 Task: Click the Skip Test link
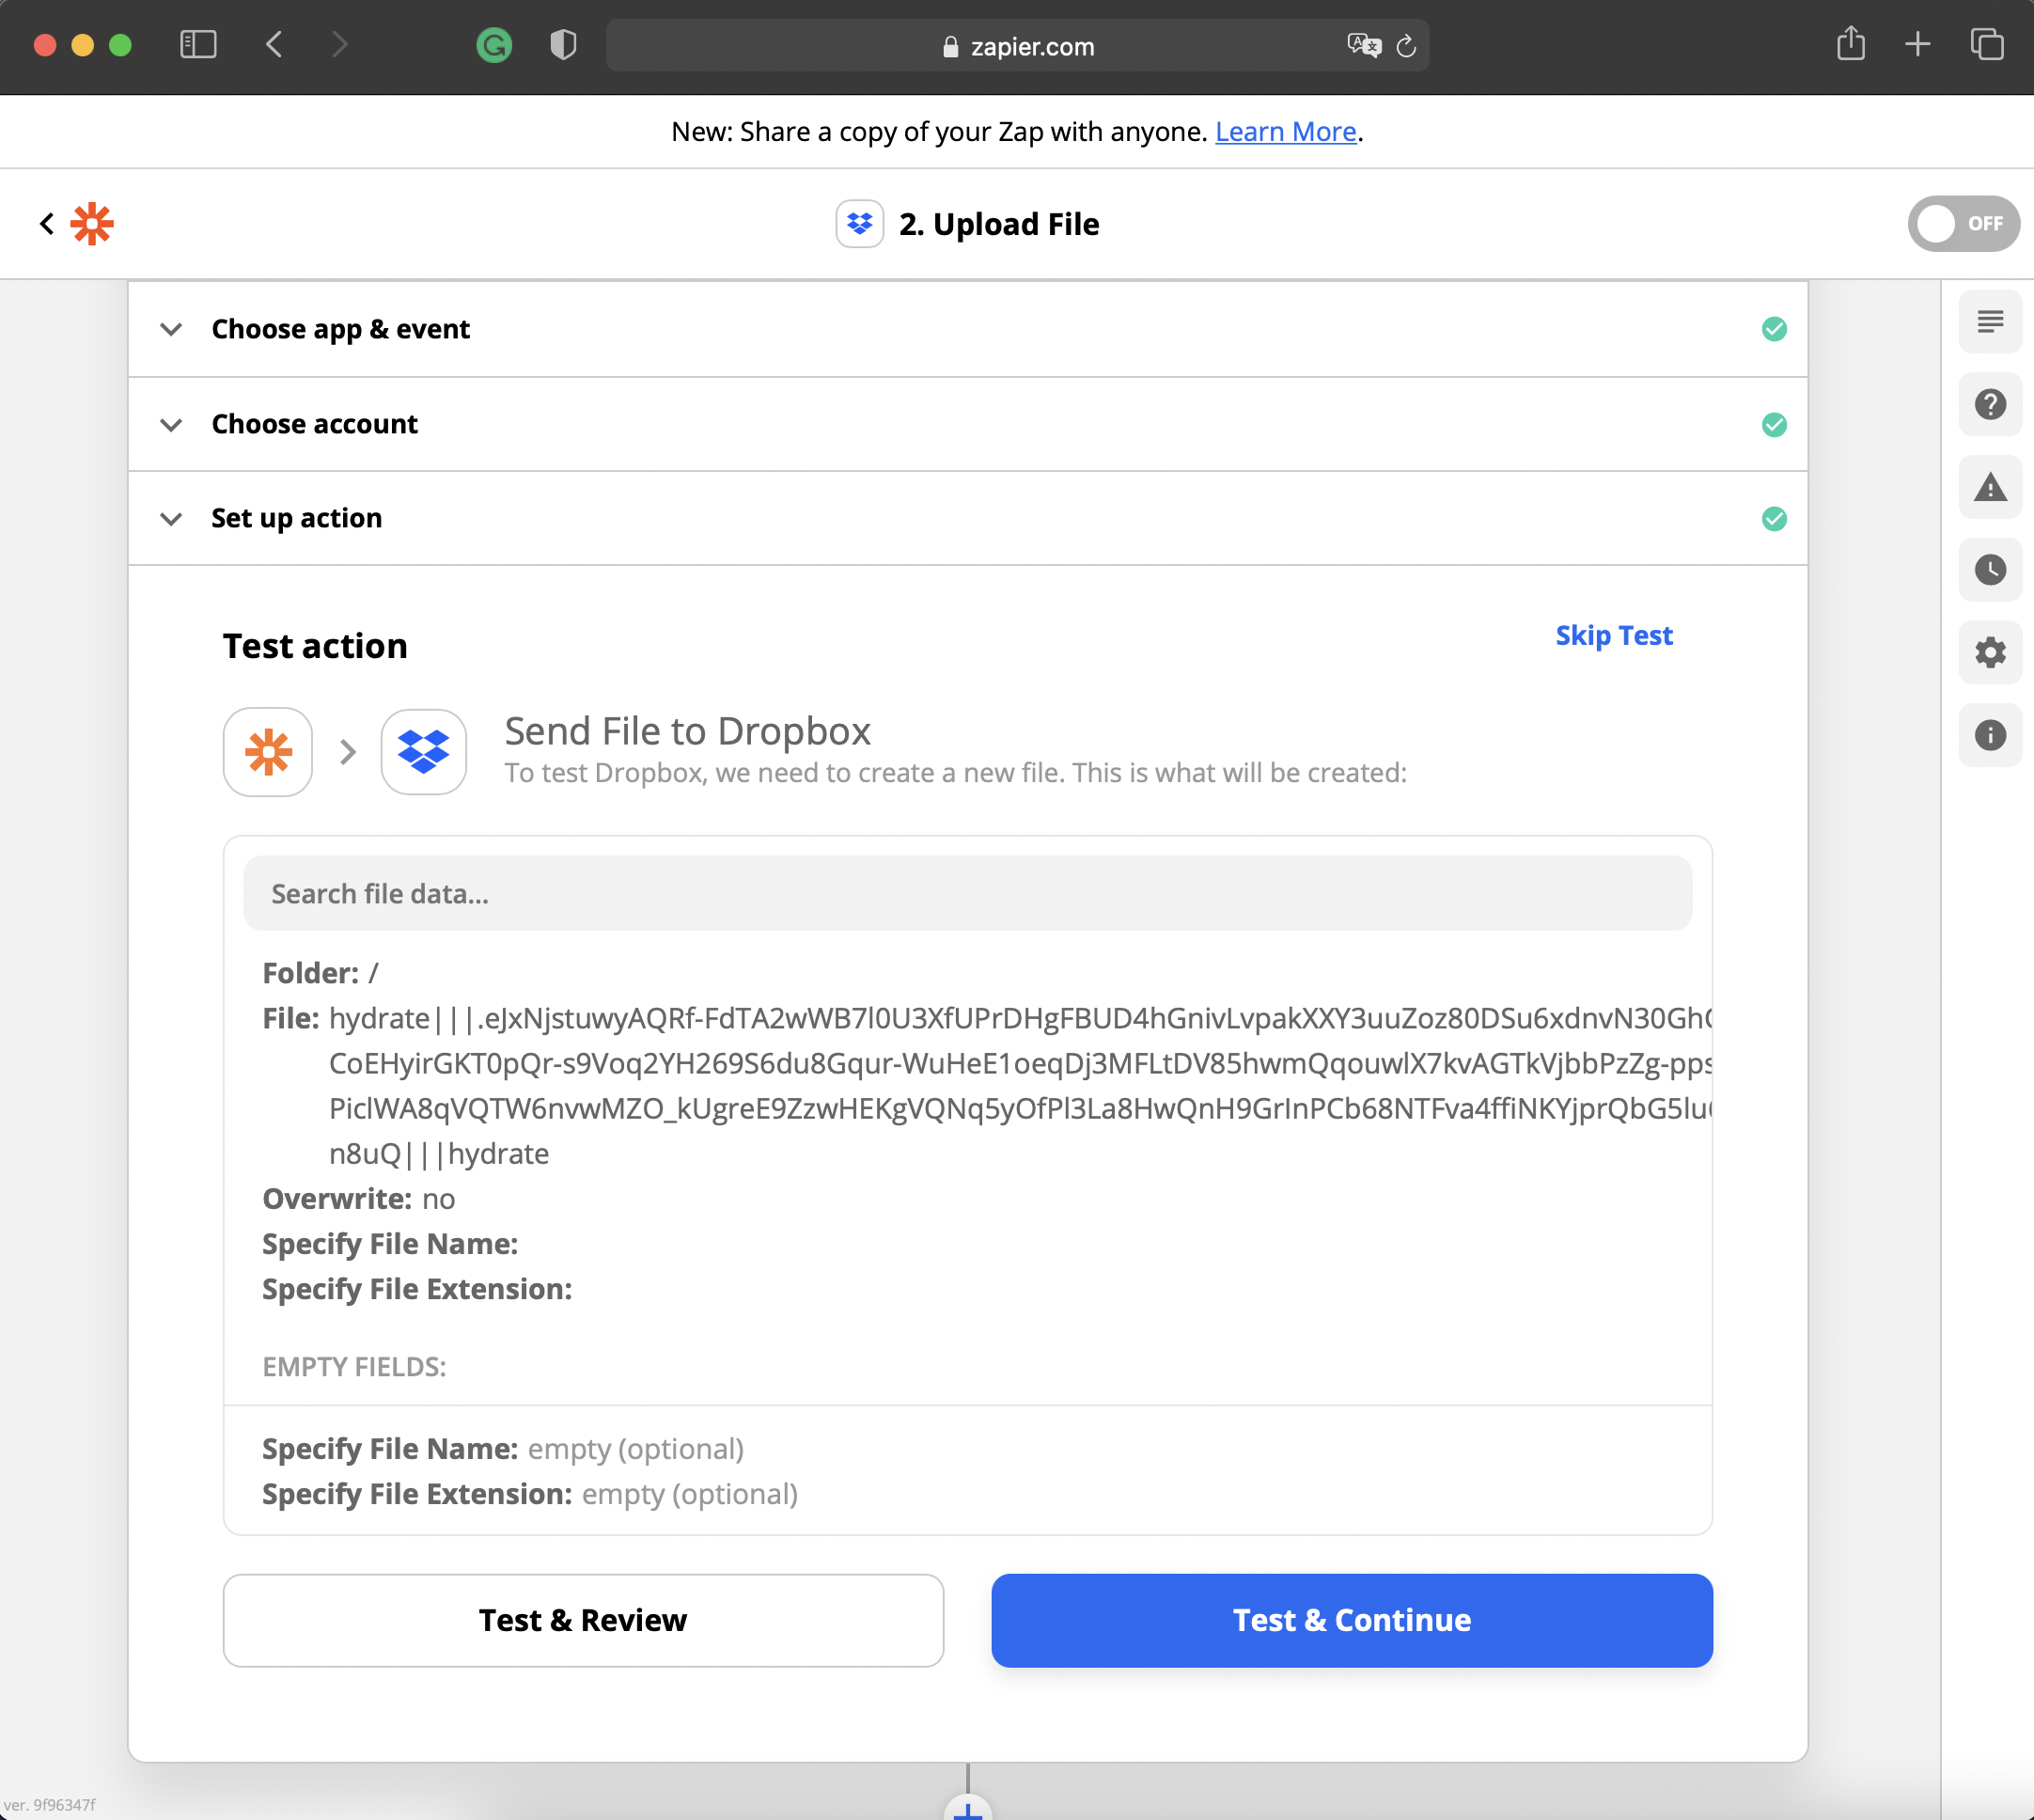click(x=1613, y=635)
